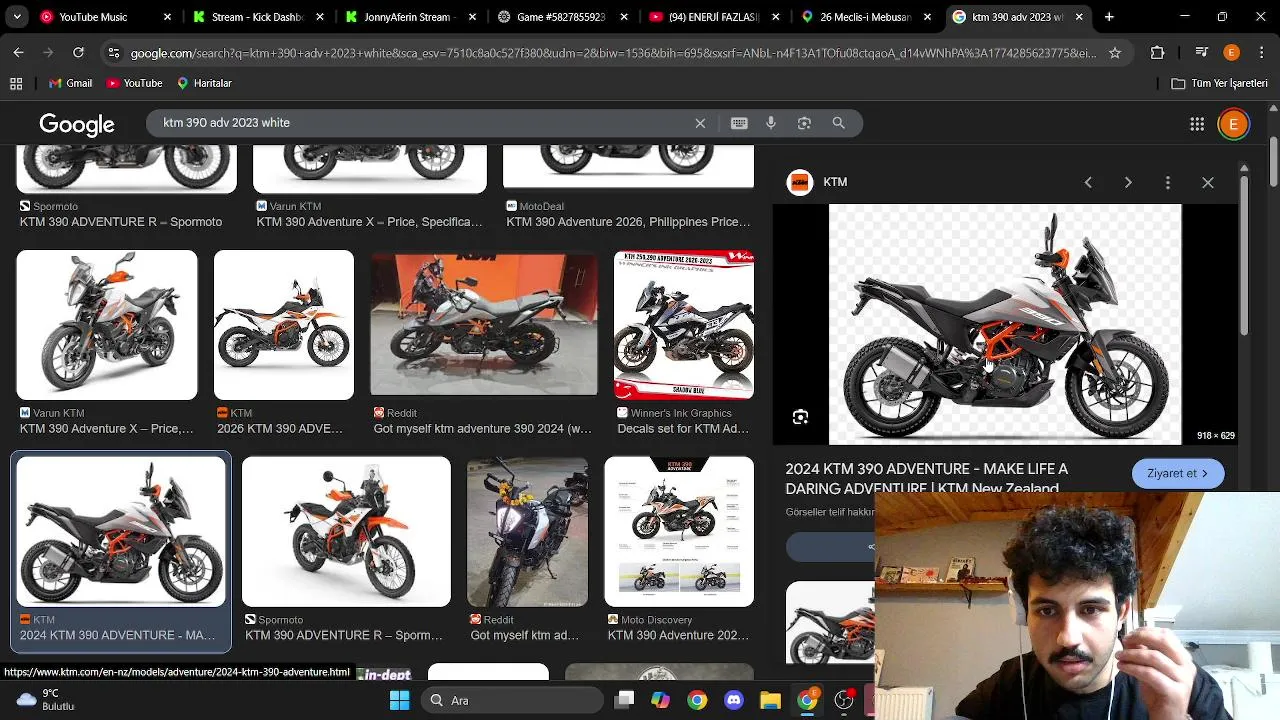Show next image in preview panel
This screenshot has height=720, width=1280.
coord(1128,183)
